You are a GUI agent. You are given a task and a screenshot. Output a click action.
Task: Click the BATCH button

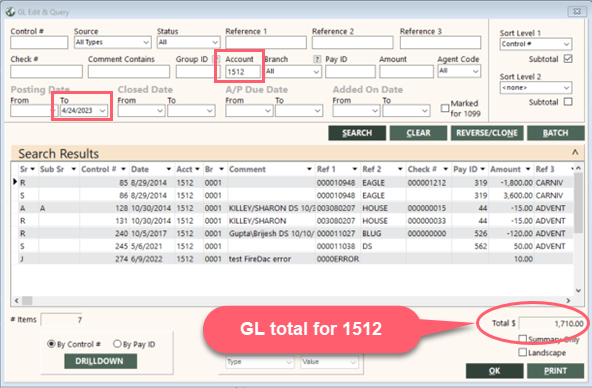point(556,133)
